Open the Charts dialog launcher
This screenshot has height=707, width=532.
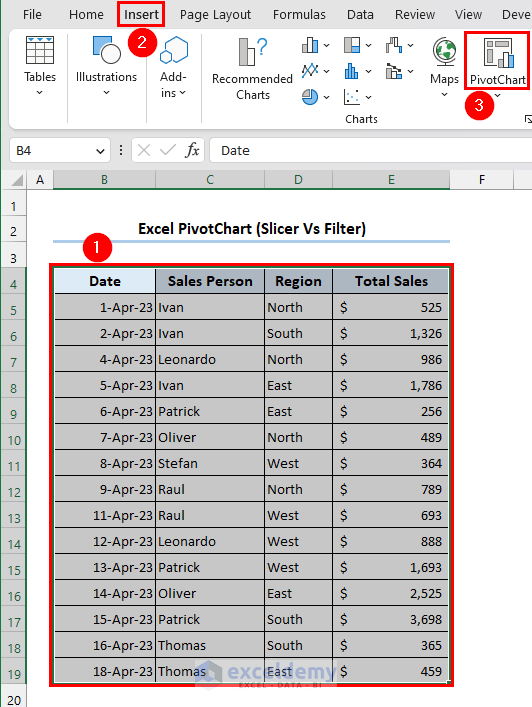528,119
